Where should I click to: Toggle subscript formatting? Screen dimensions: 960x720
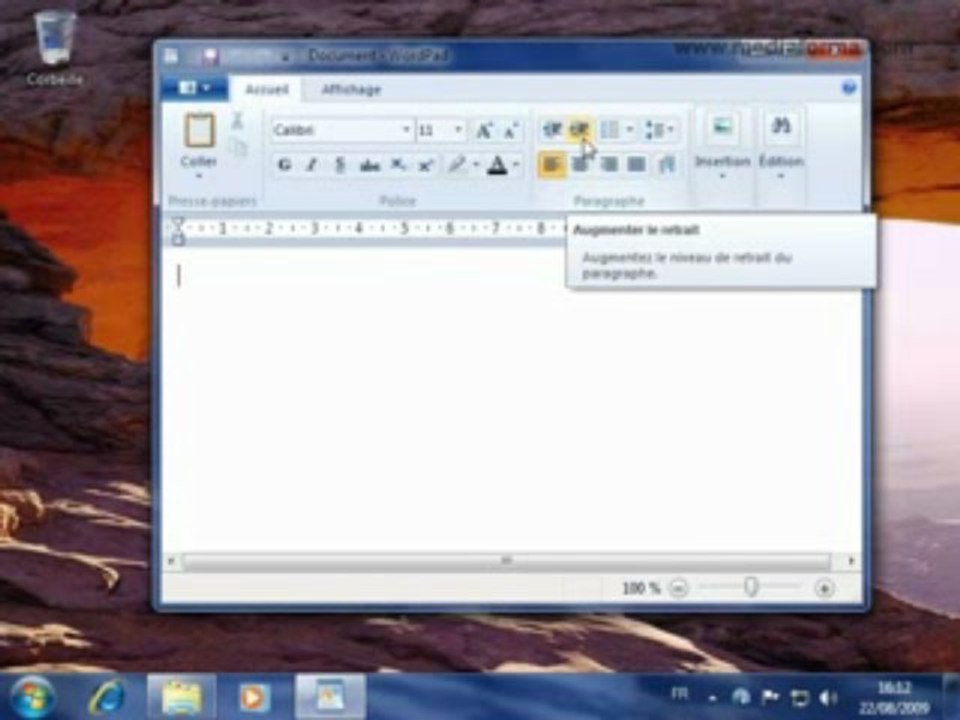[x=399, y=165]
